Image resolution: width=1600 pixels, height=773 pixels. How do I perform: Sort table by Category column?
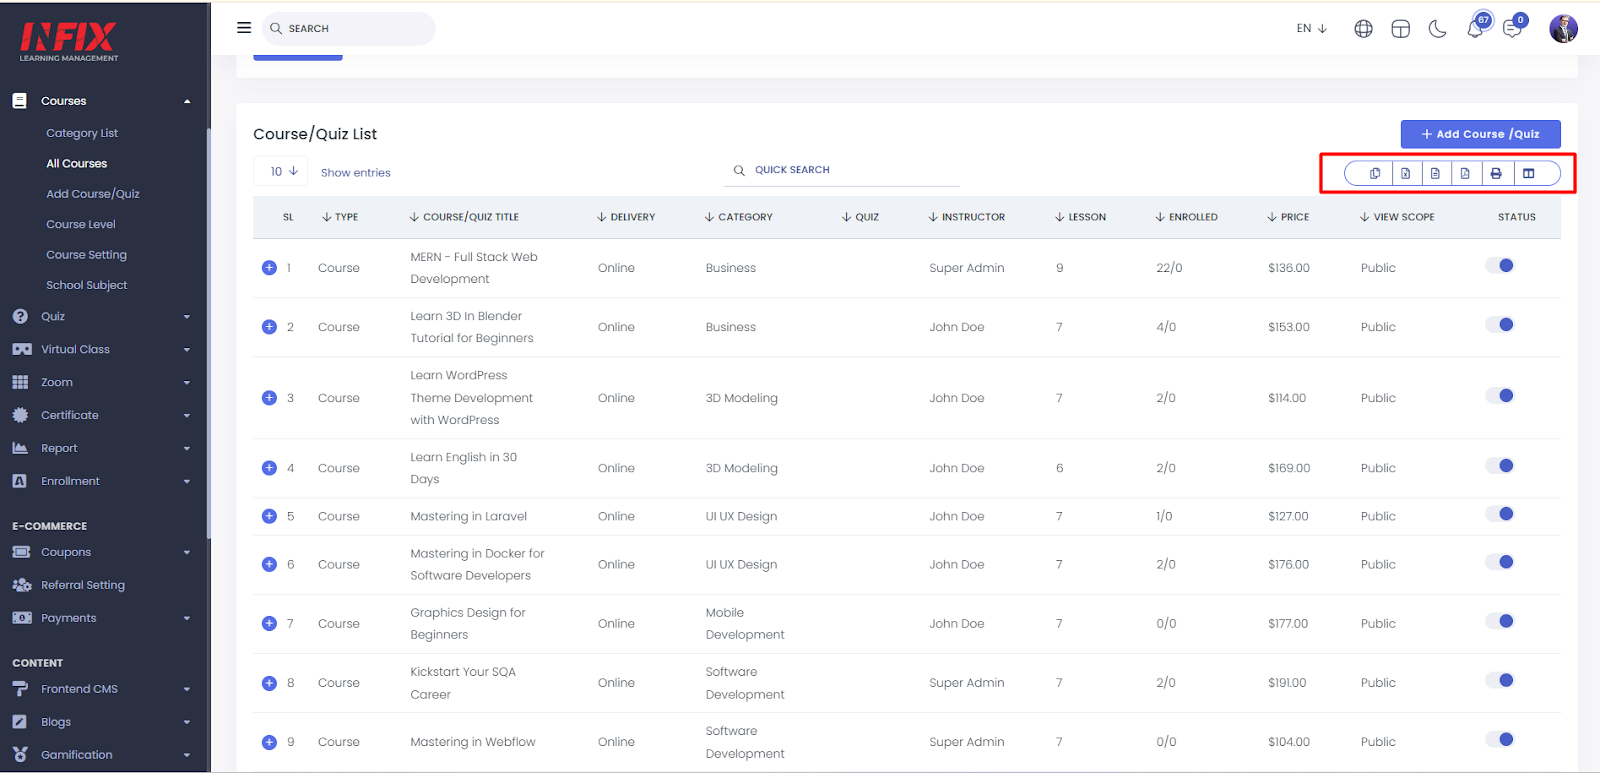coord(738,217)
